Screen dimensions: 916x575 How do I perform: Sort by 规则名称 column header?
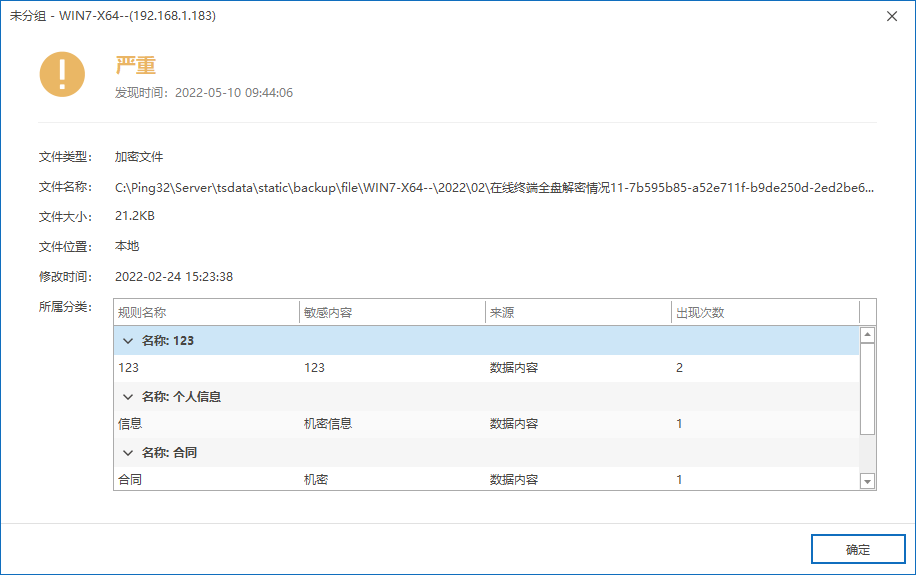pyautogui.click(x=206, y=313)
